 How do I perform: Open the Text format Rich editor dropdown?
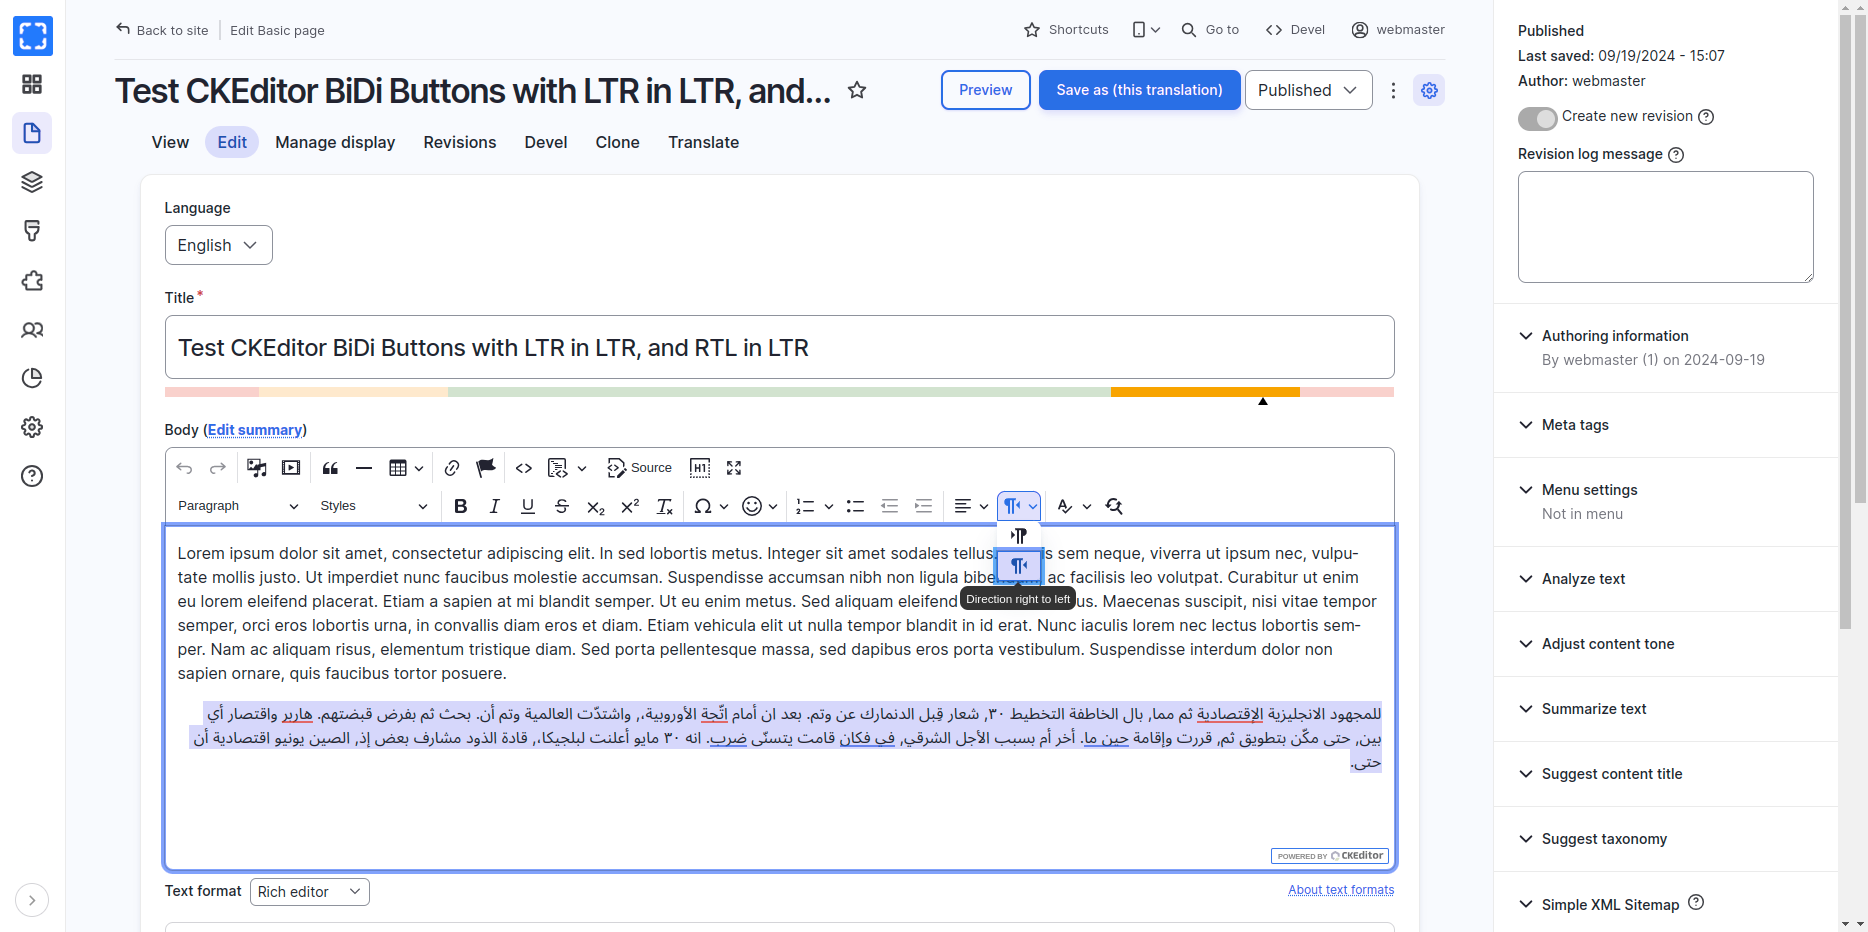click(x=309, y=892)
